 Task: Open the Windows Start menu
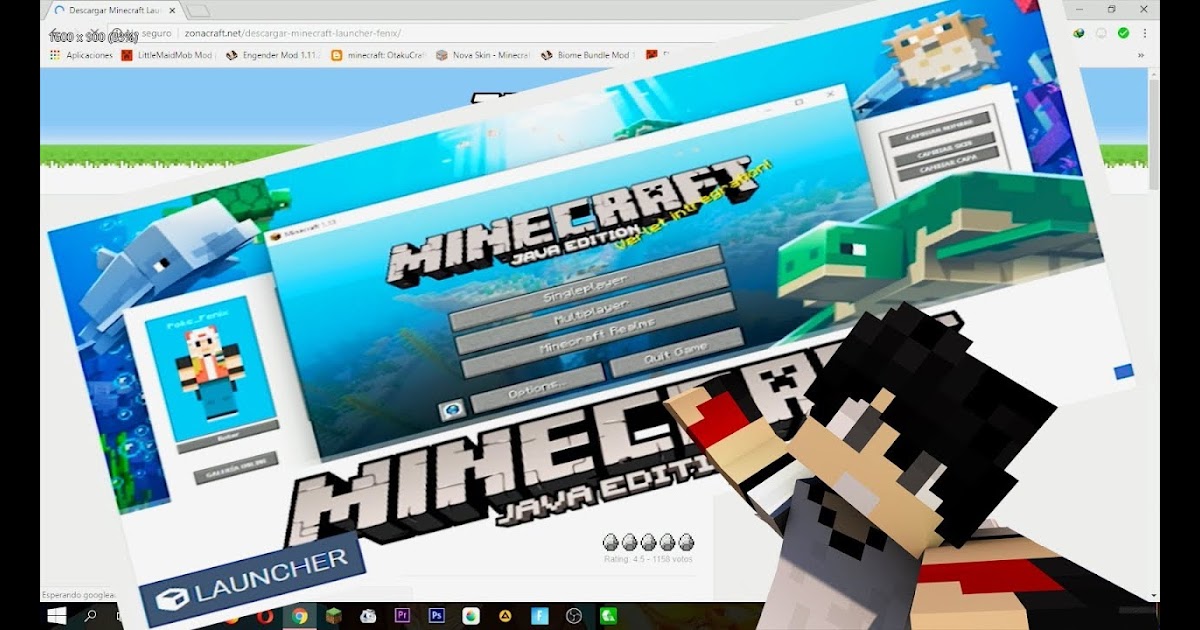tap(56, 616)
